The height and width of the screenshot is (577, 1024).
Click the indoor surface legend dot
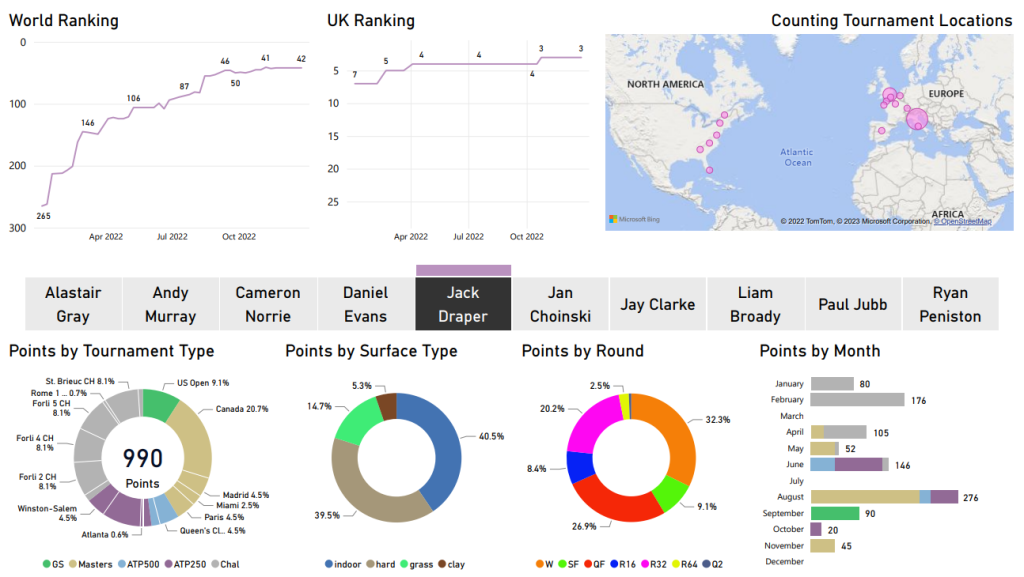tap(331, 564)
